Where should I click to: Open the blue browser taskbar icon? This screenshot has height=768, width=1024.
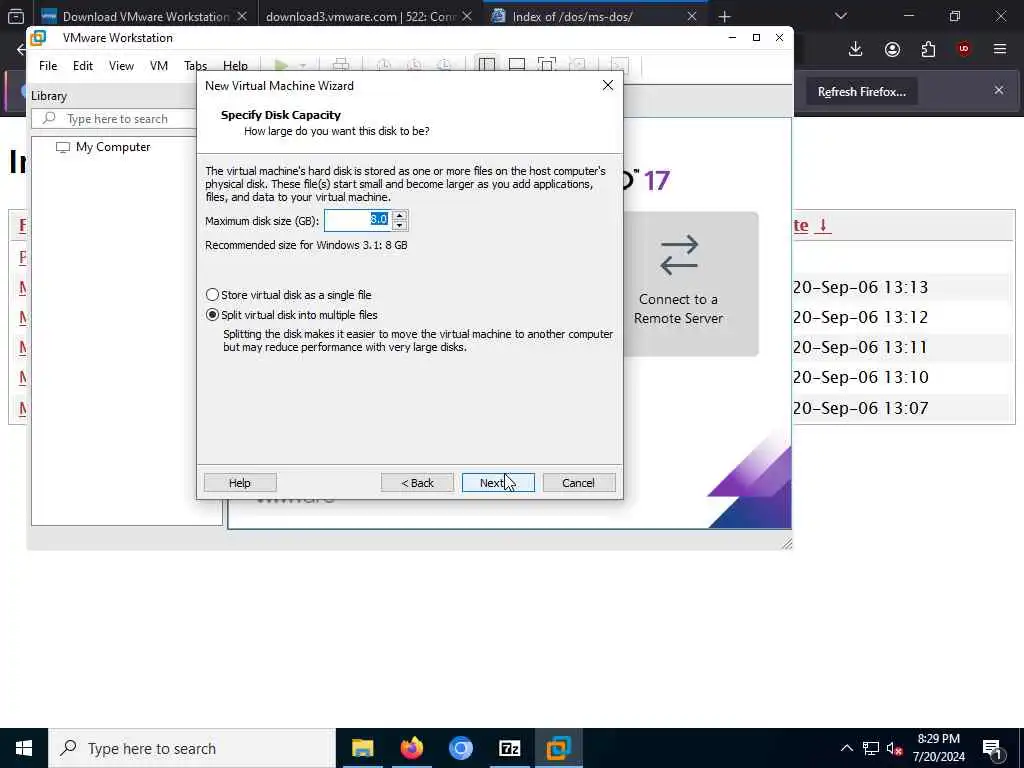(460, 748)
